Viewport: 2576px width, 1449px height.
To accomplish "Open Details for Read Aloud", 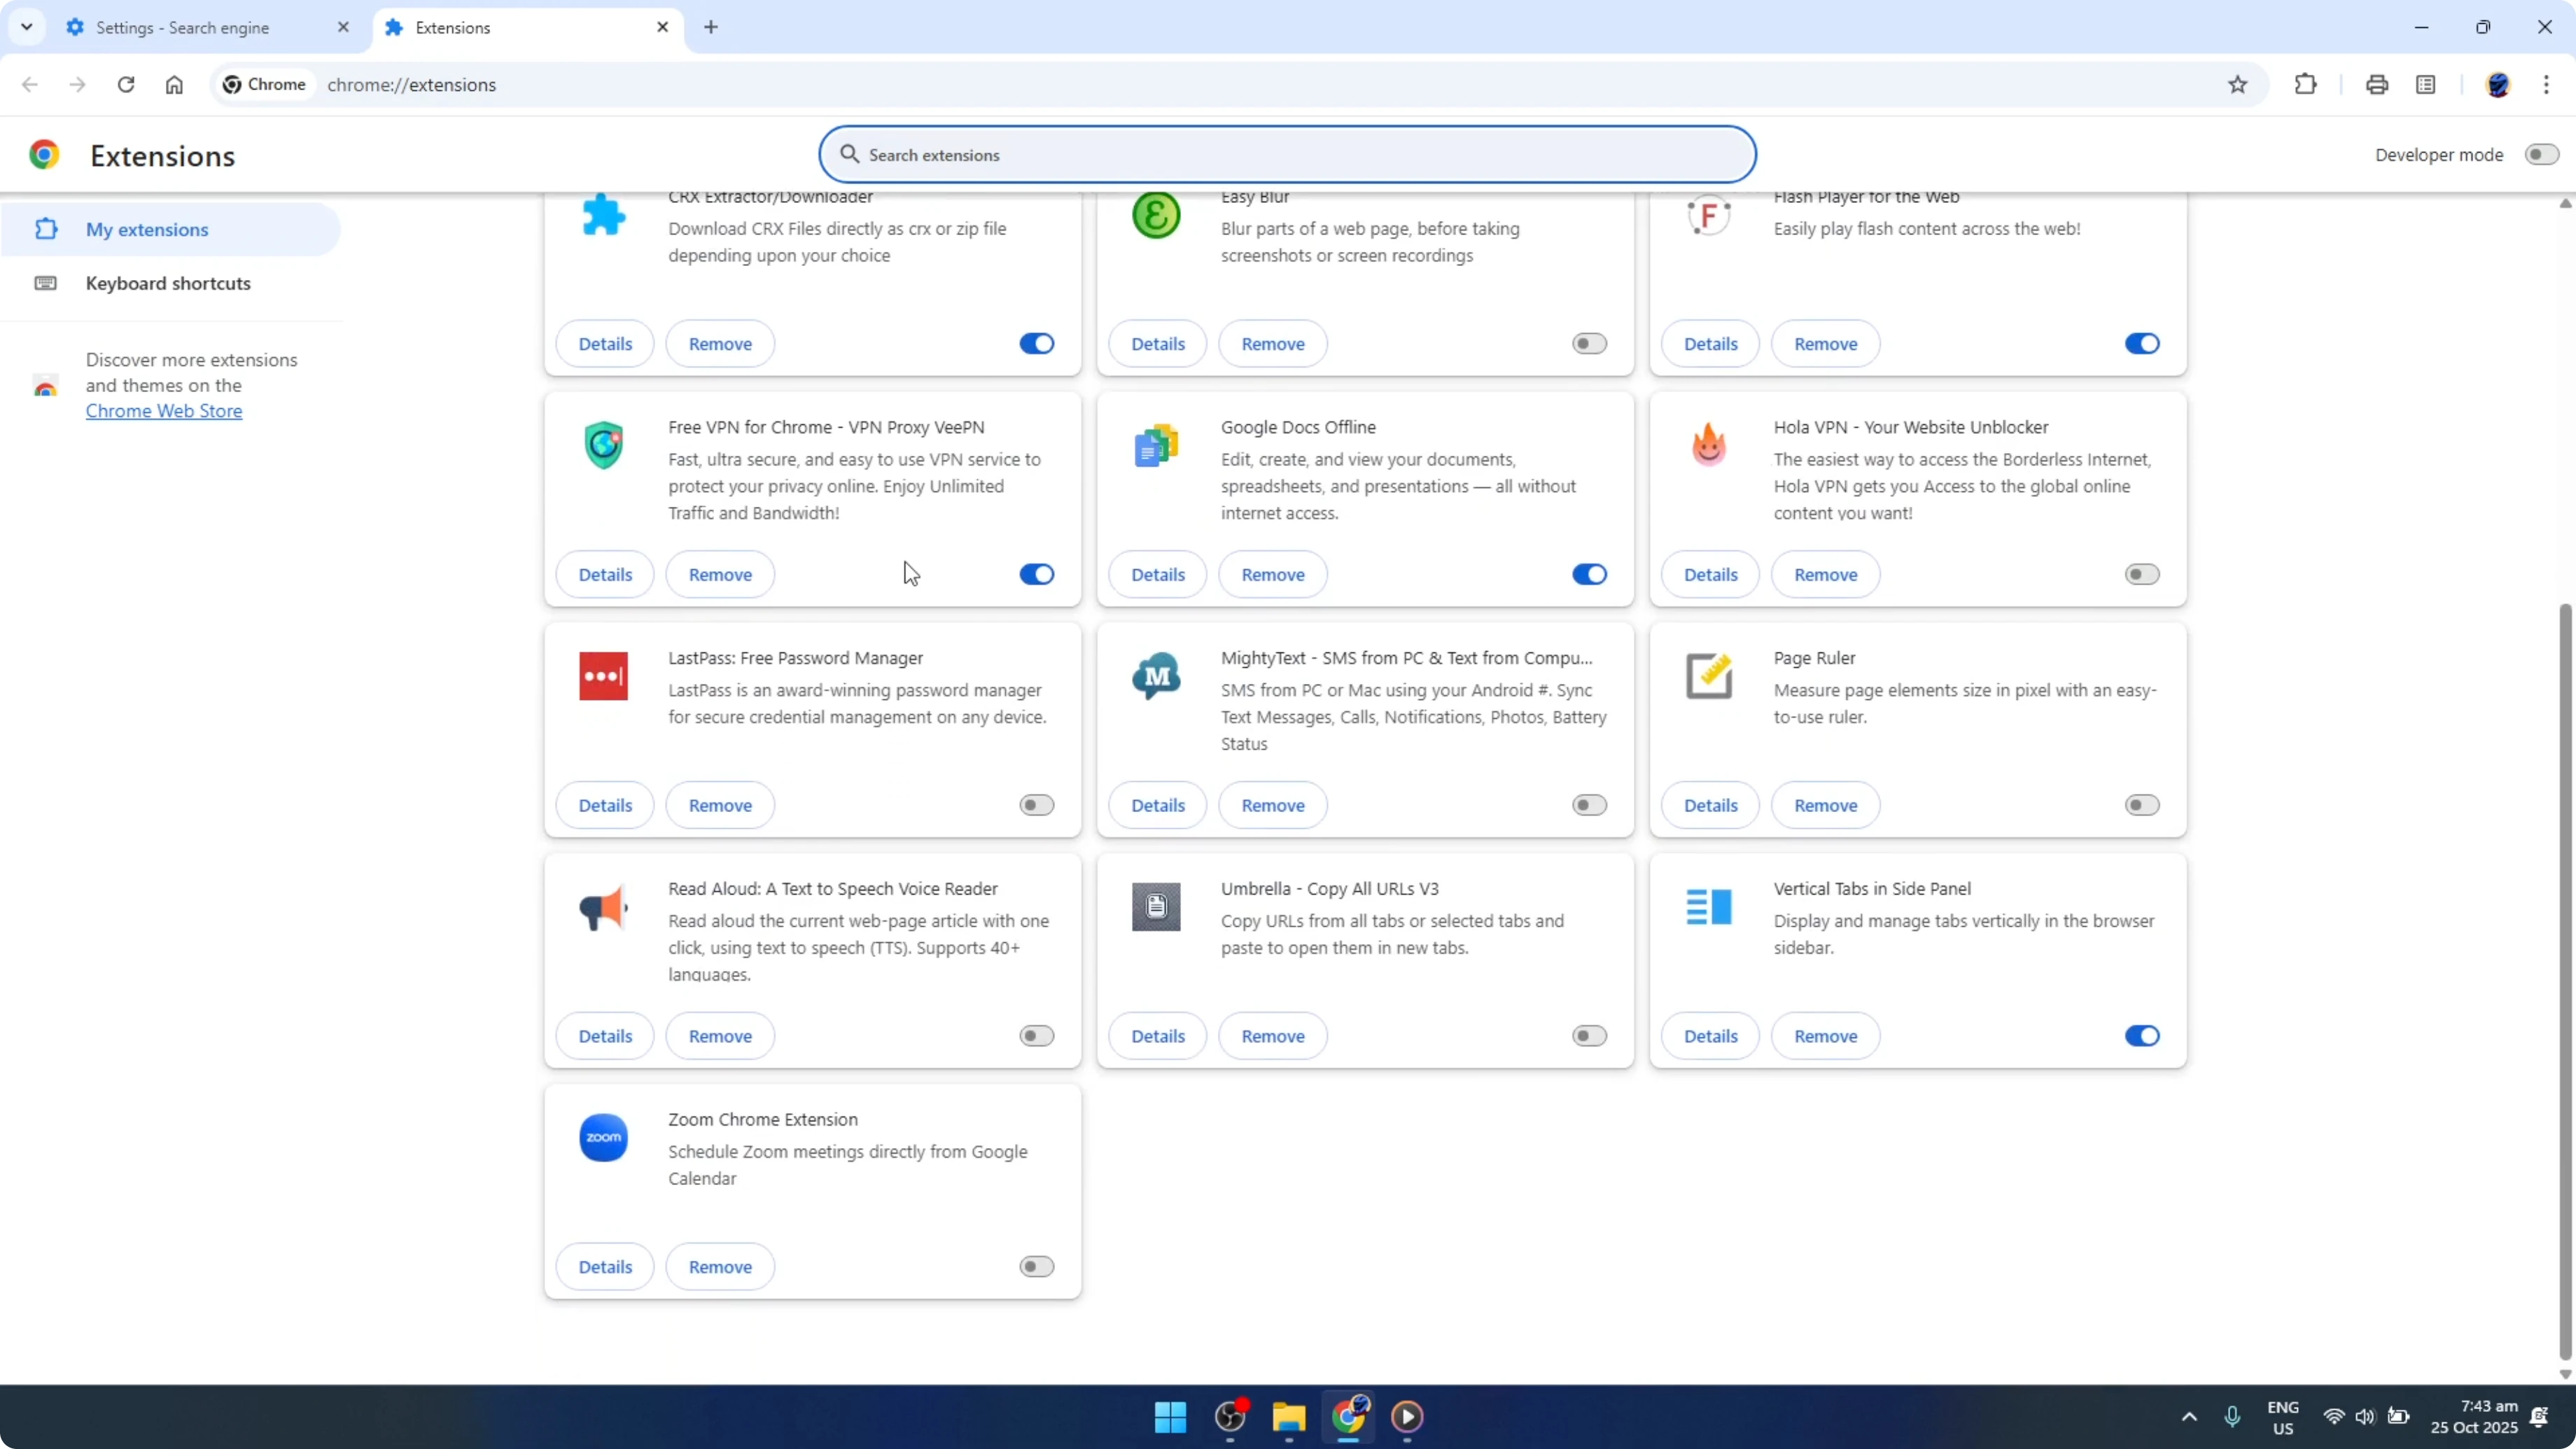I will 605,1037.
